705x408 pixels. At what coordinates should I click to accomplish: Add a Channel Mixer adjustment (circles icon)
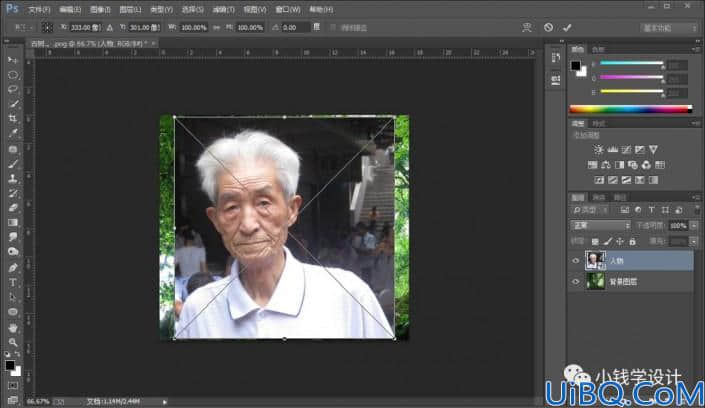coord(646,165)
